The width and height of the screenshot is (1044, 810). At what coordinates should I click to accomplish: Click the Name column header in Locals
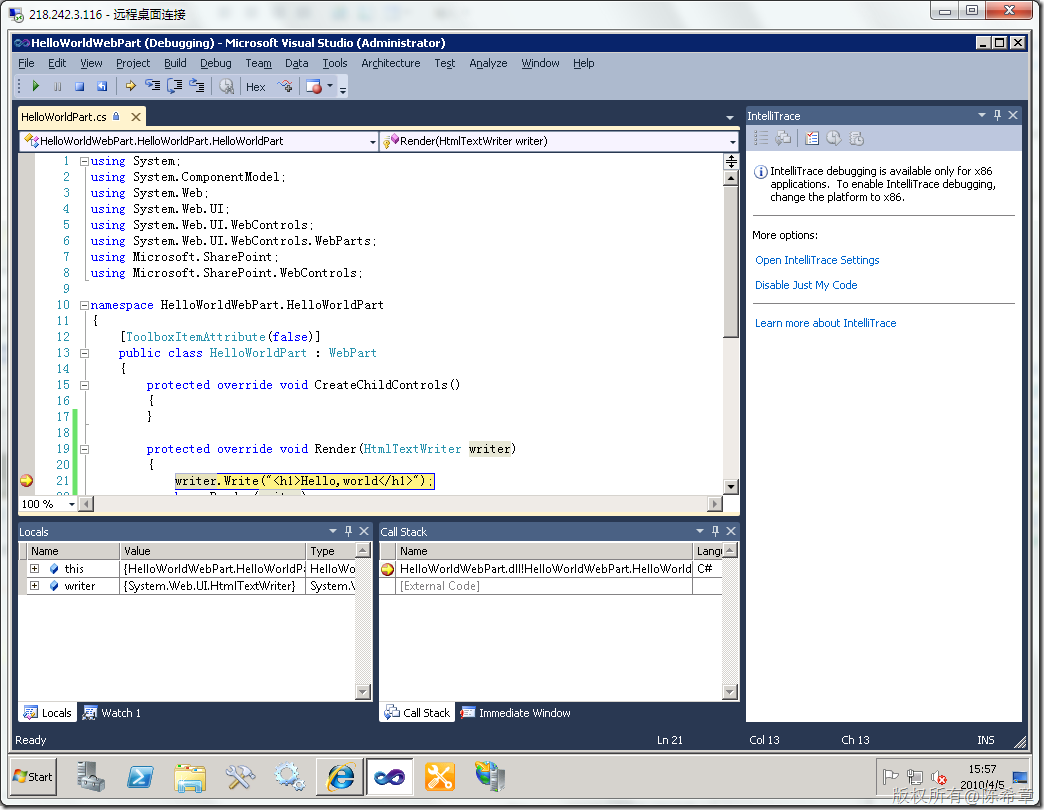(x=73, y=551)
